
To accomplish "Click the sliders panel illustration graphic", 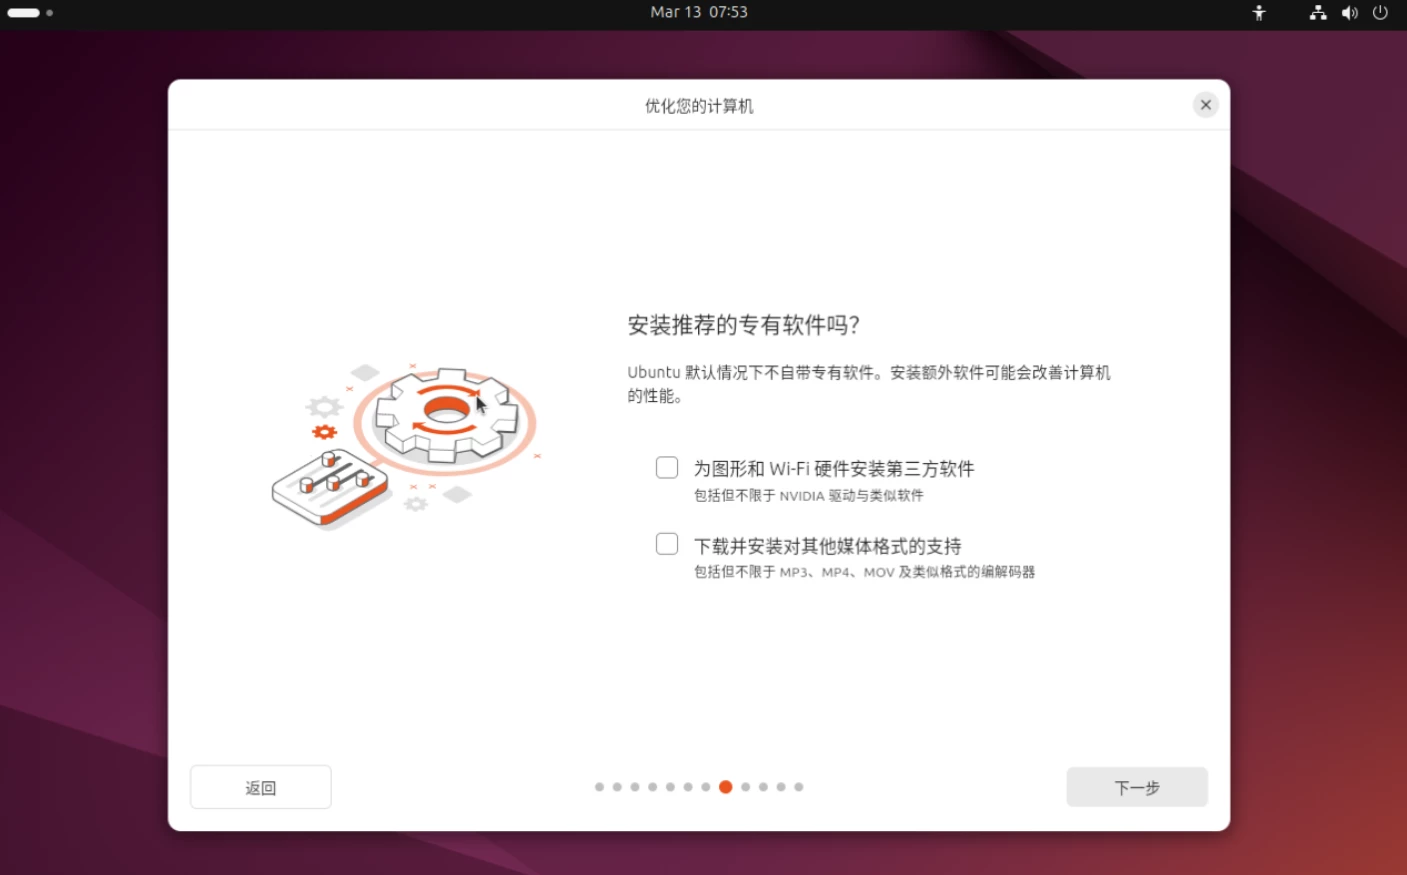I will point(330,487).
